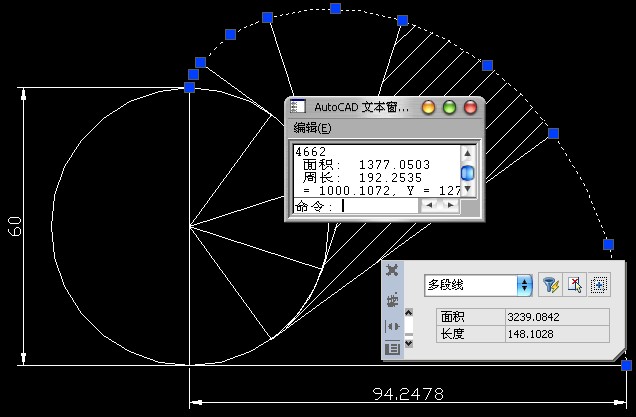Click the 60 vertical dimension text
Screen dimensions: 636x417
[15, 226]
